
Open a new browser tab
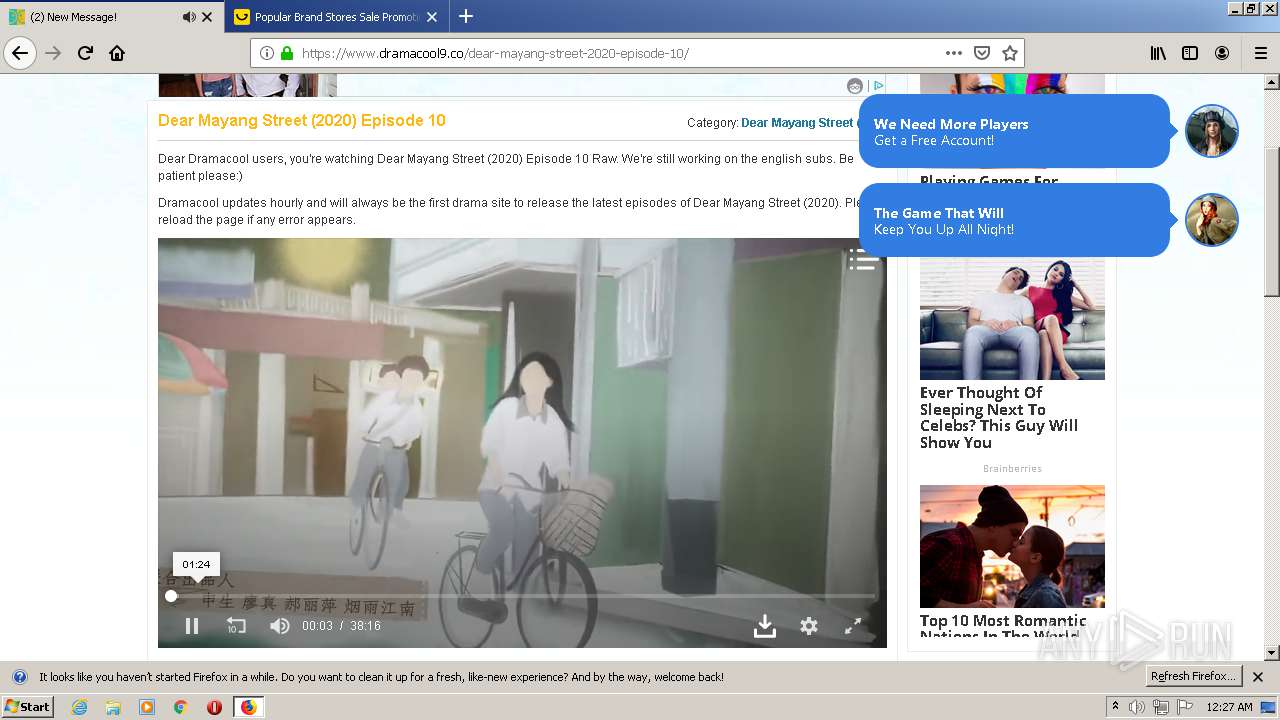(466, 17)
